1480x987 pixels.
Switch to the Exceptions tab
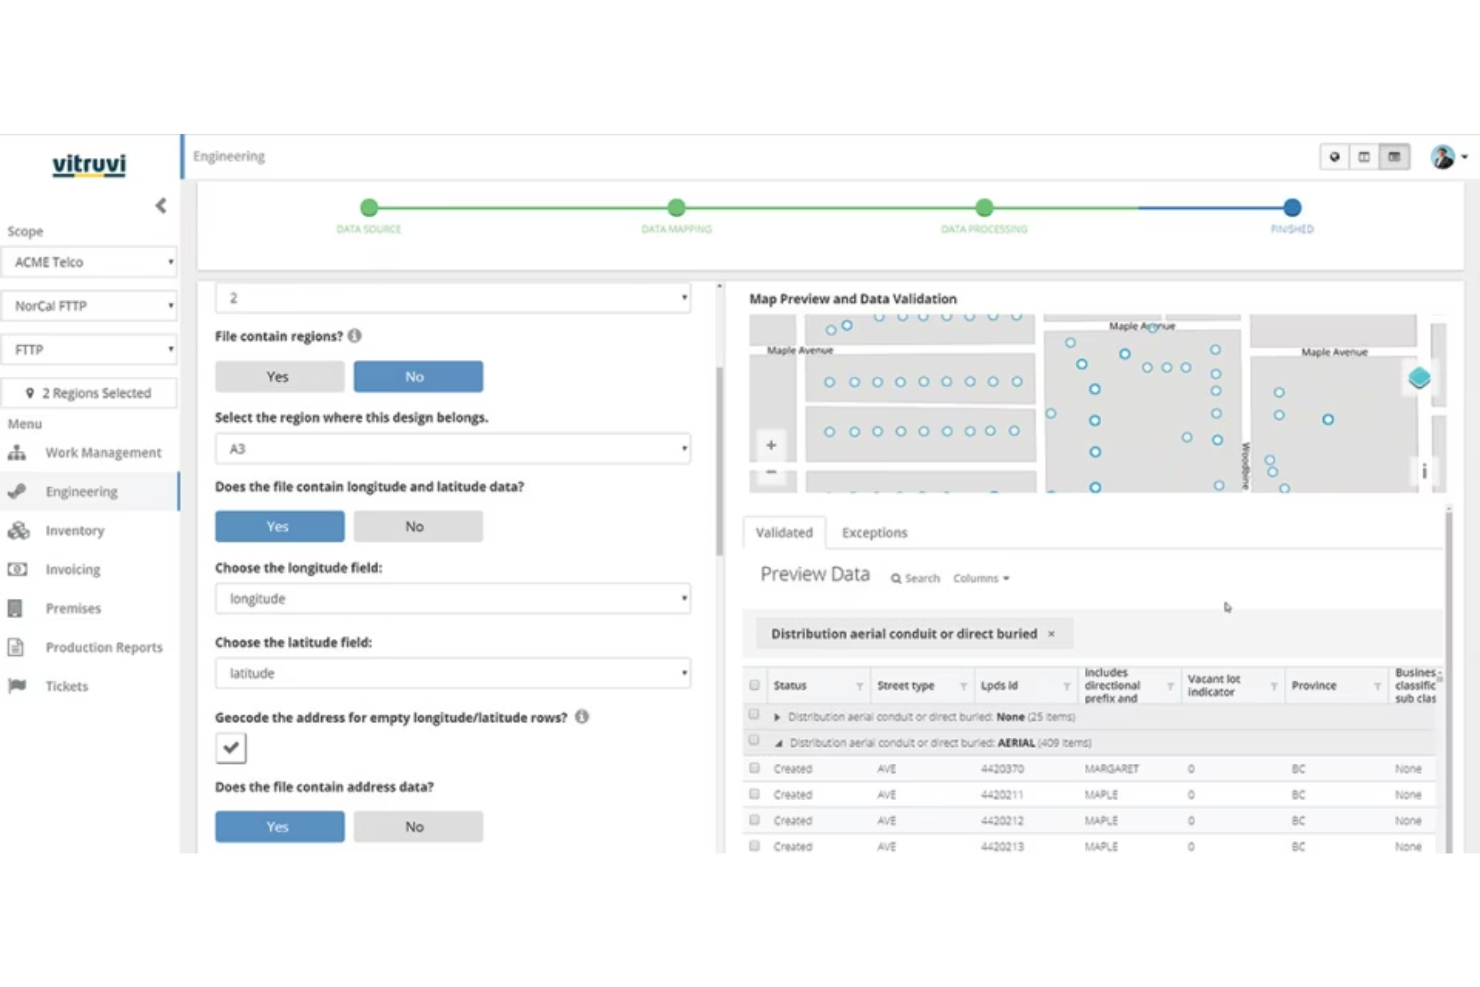coord(874,532)
